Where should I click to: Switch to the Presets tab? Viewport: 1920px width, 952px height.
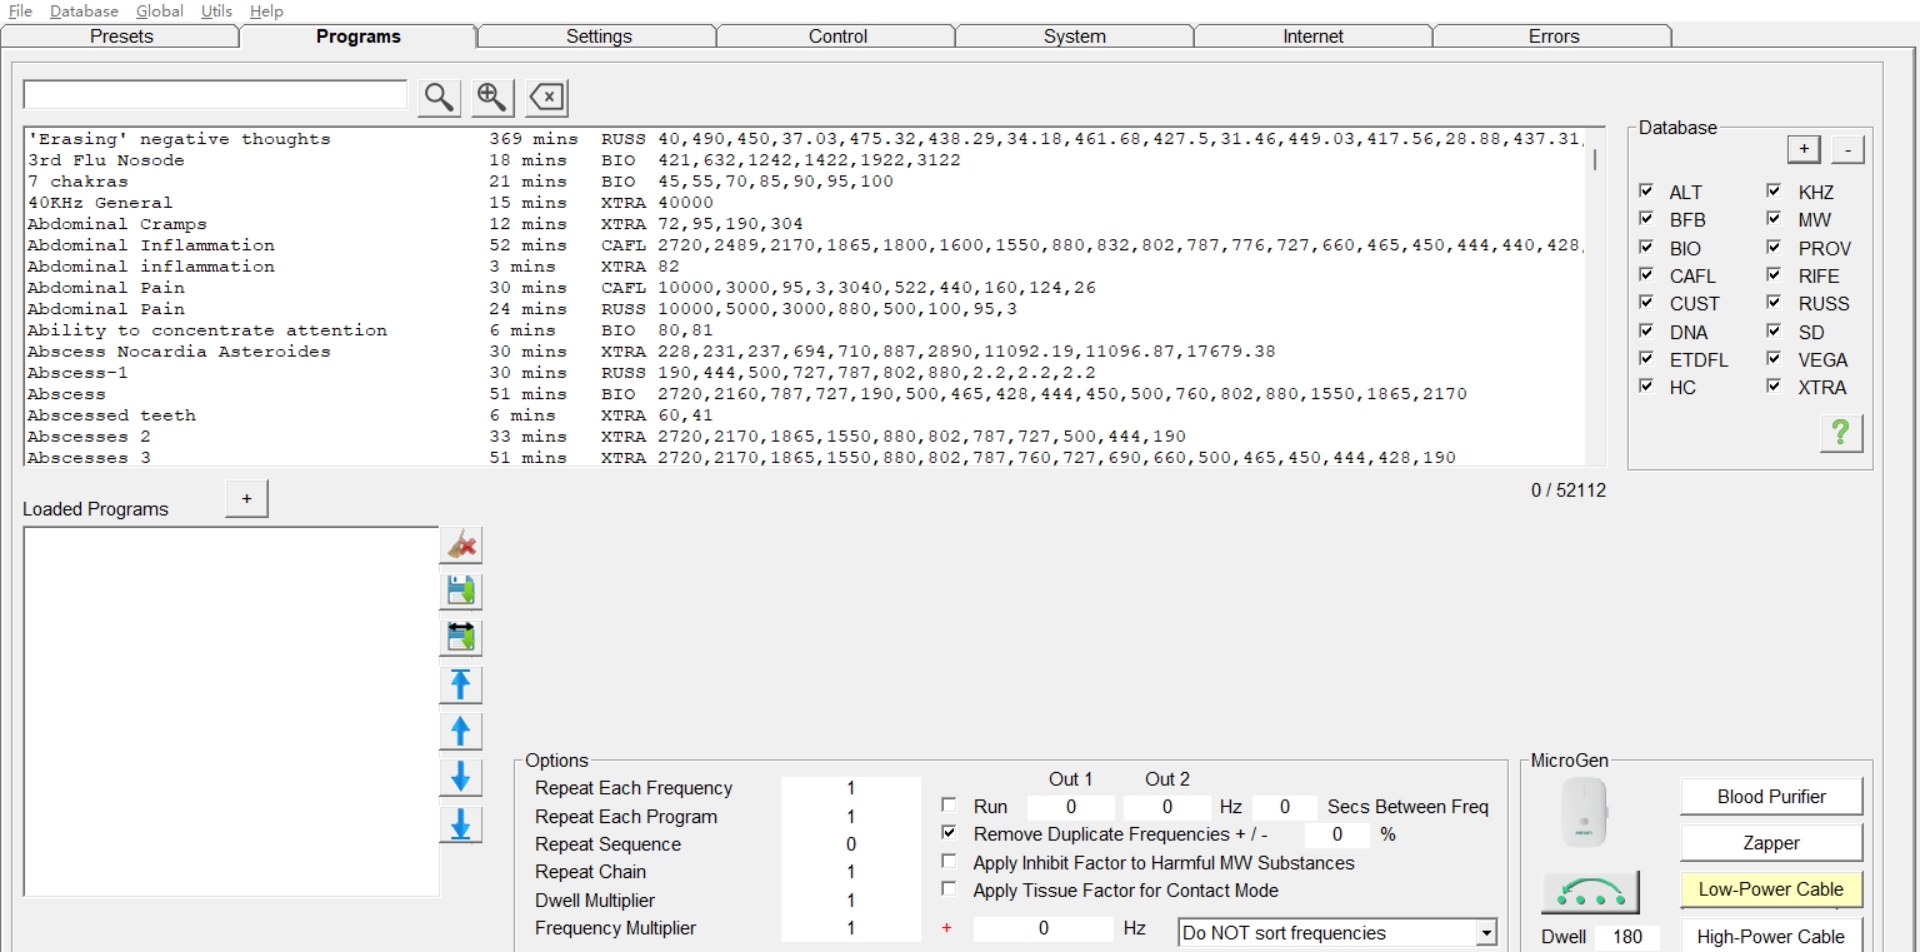click(121, 37)
